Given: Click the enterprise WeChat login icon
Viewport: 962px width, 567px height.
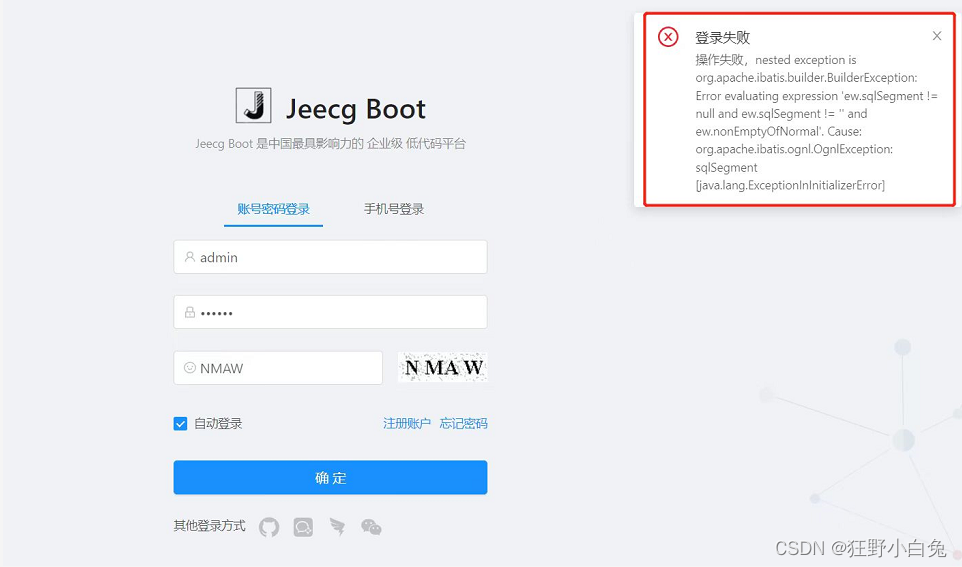Looking at the screenshot, I should point(303,527).
